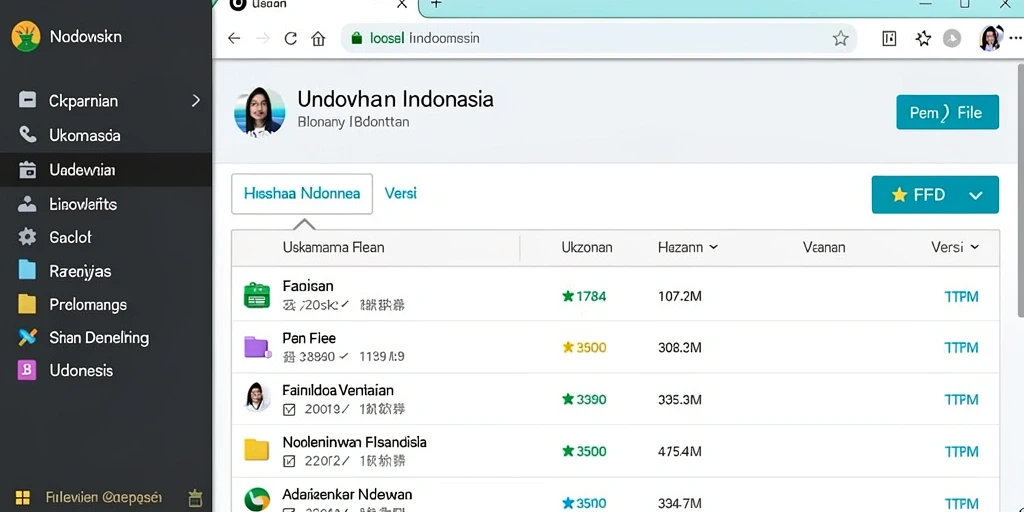Reload the browser page

click(291, 39)
